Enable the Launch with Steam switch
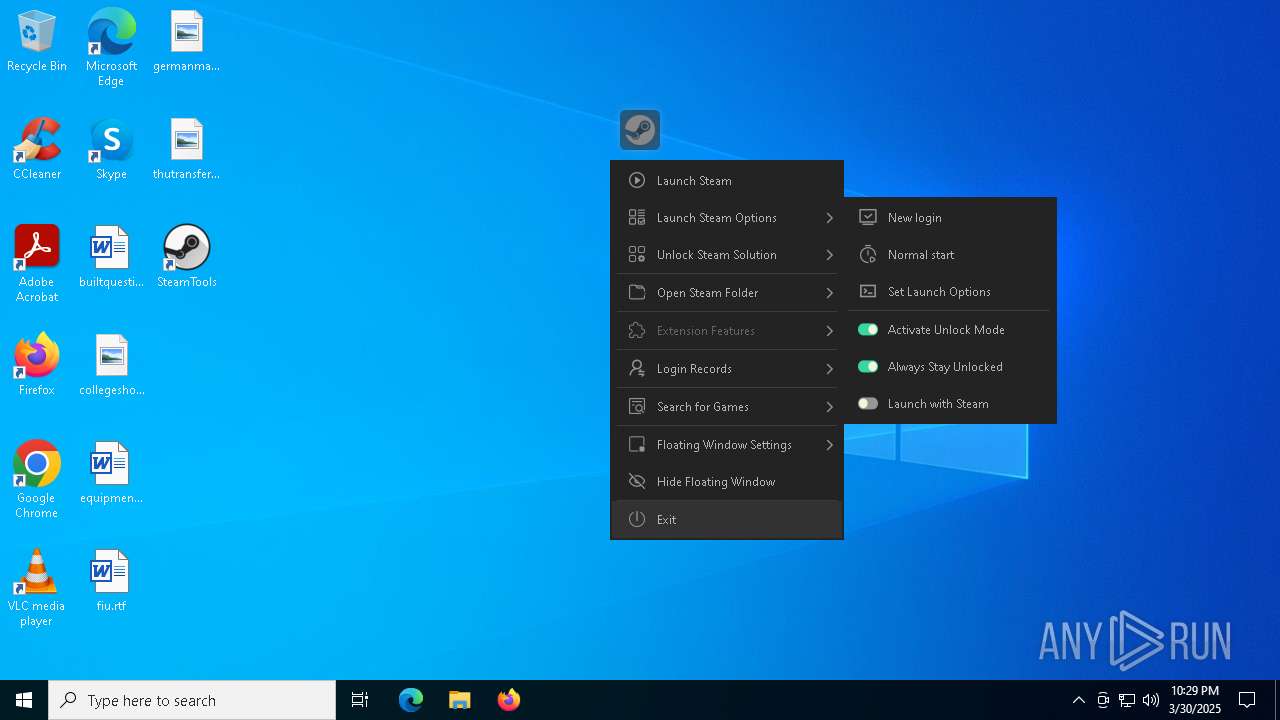1280x720 pixels. (x=868, y=404)
